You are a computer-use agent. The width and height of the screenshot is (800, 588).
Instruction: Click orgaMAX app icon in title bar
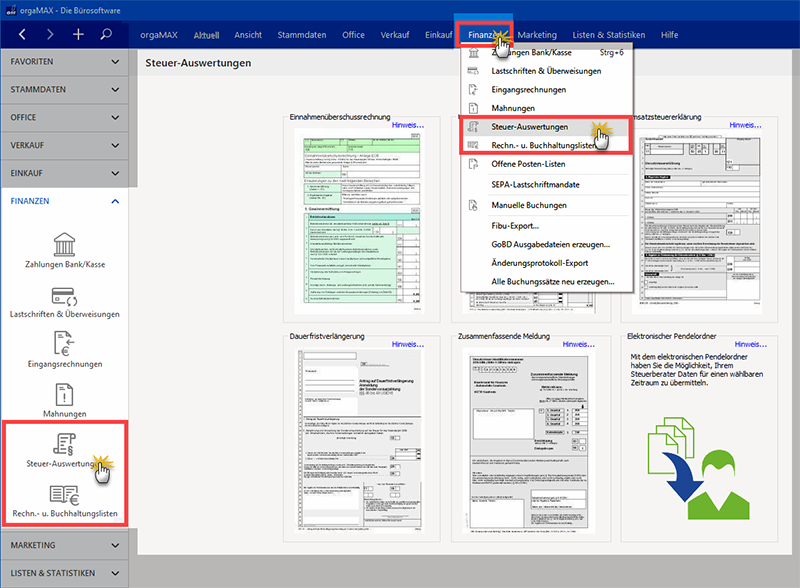pos(10,10)
